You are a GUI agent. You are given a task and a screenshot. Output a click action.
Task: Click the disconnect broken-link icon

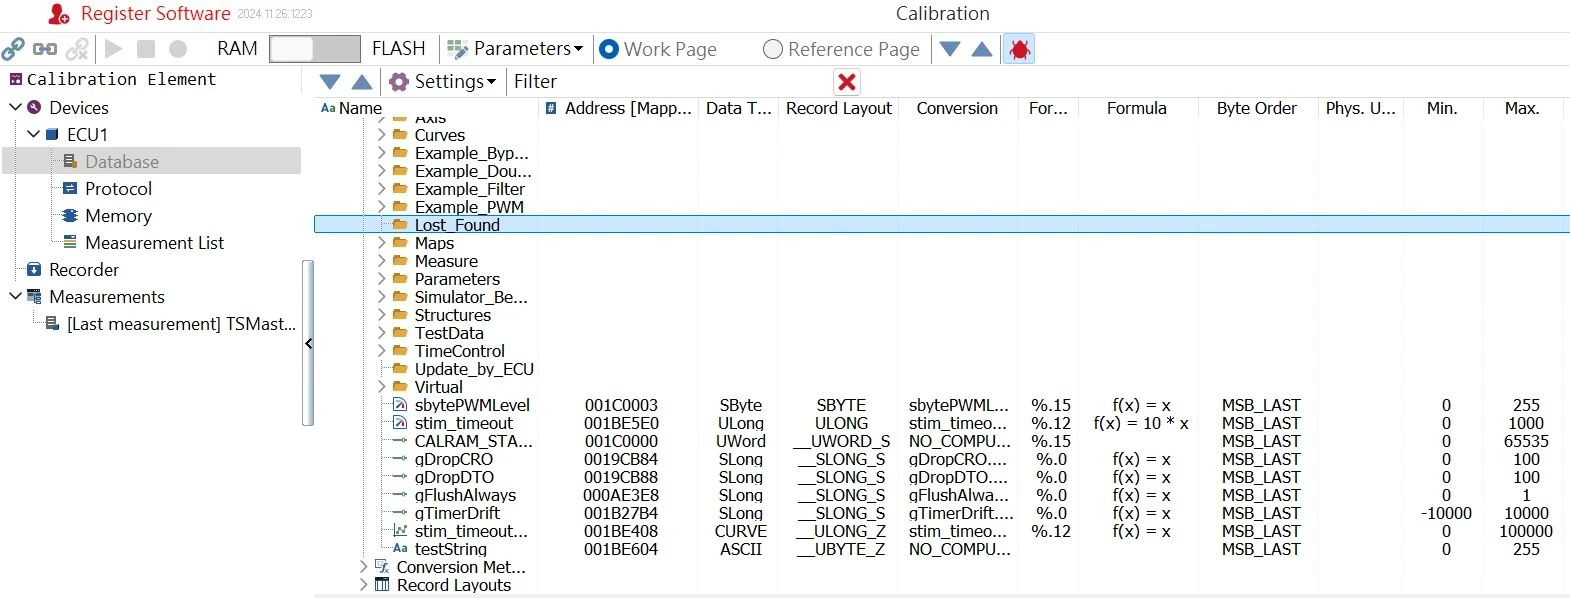point(77,48)
